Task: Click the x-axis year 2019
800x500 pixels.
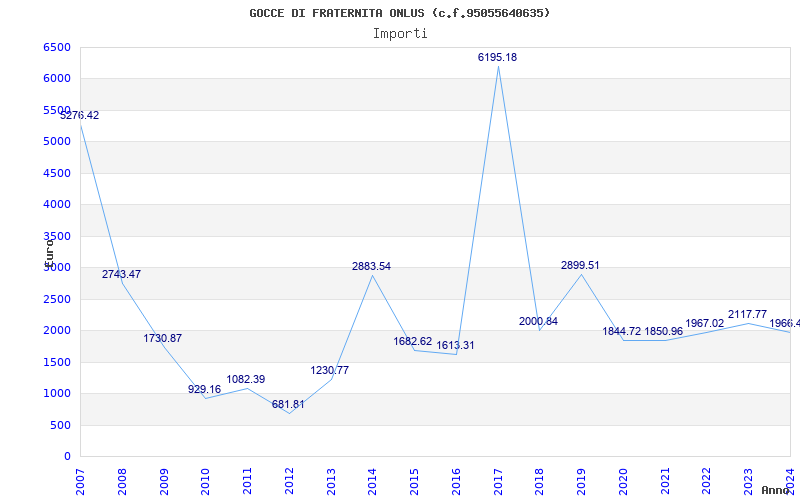Action: (582, 482)
